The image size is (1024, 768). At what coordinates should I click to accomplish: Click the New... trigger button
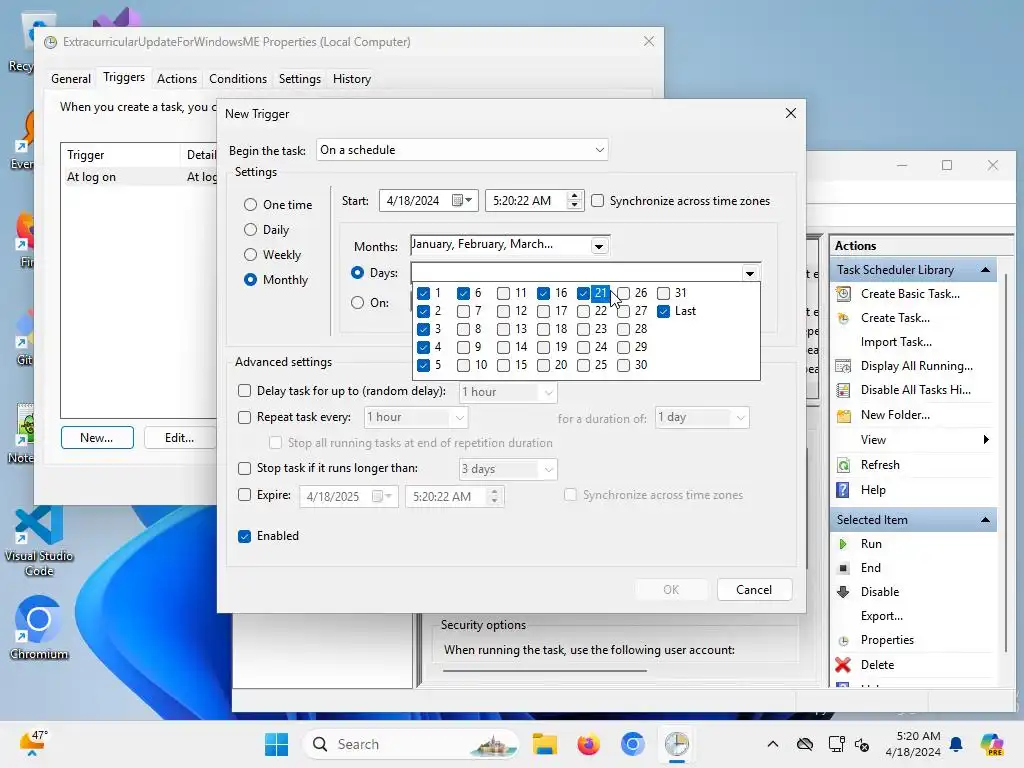tap(97, 438)
